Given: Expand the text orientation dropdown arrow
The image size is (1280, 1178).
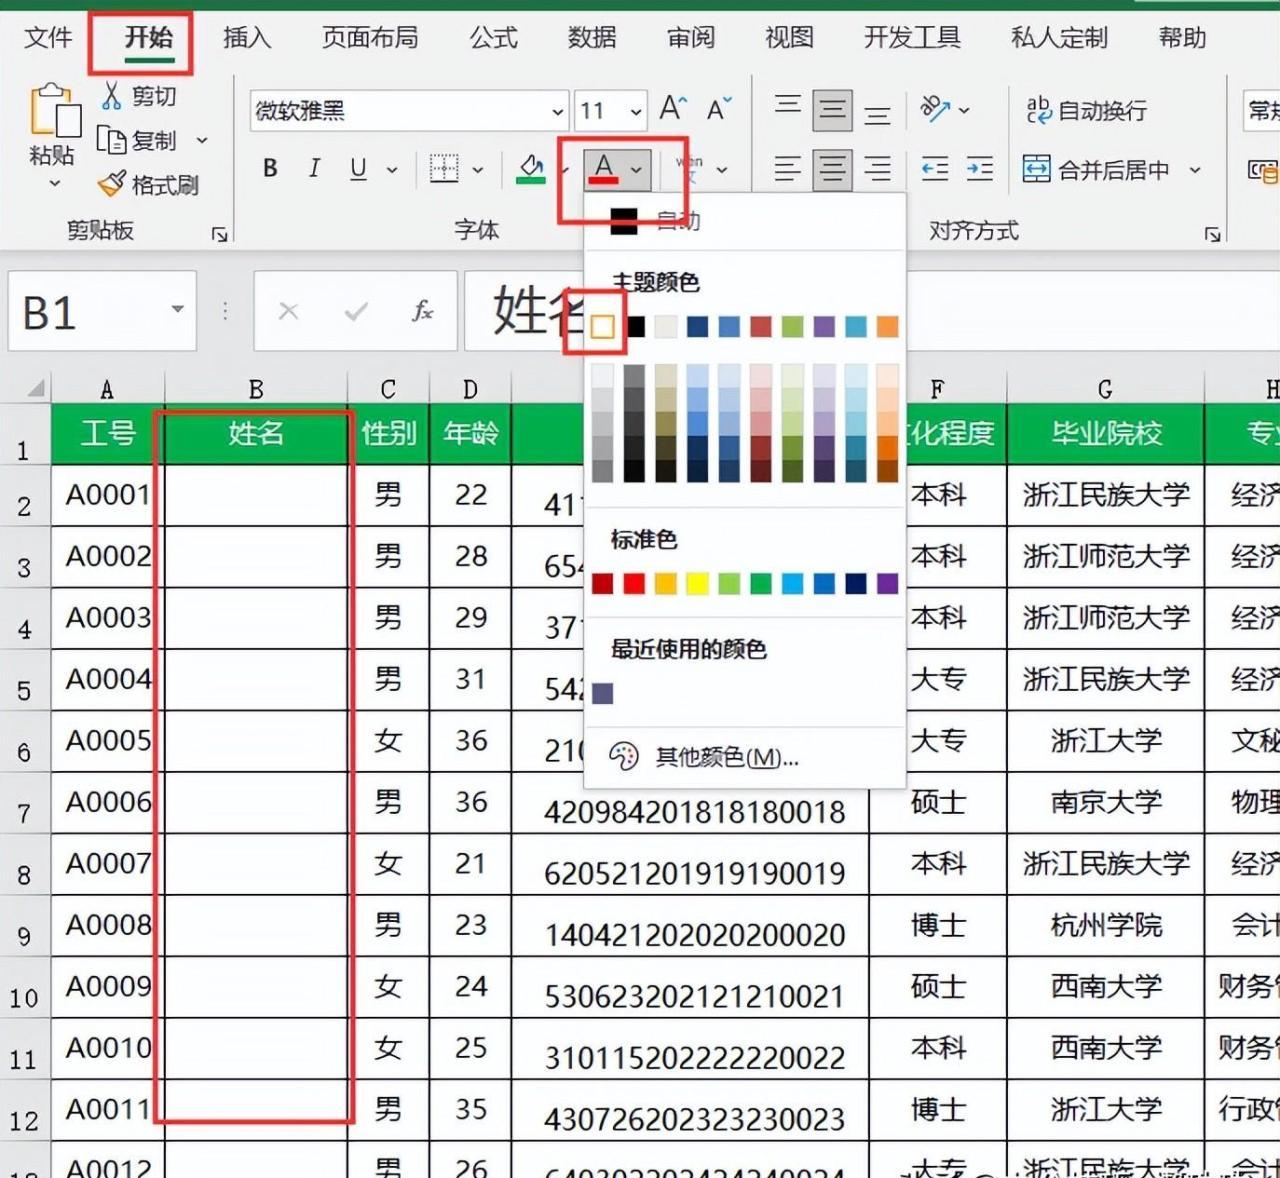Looking at the screenshot, I should pyautogui.click(x=964, y=110).
